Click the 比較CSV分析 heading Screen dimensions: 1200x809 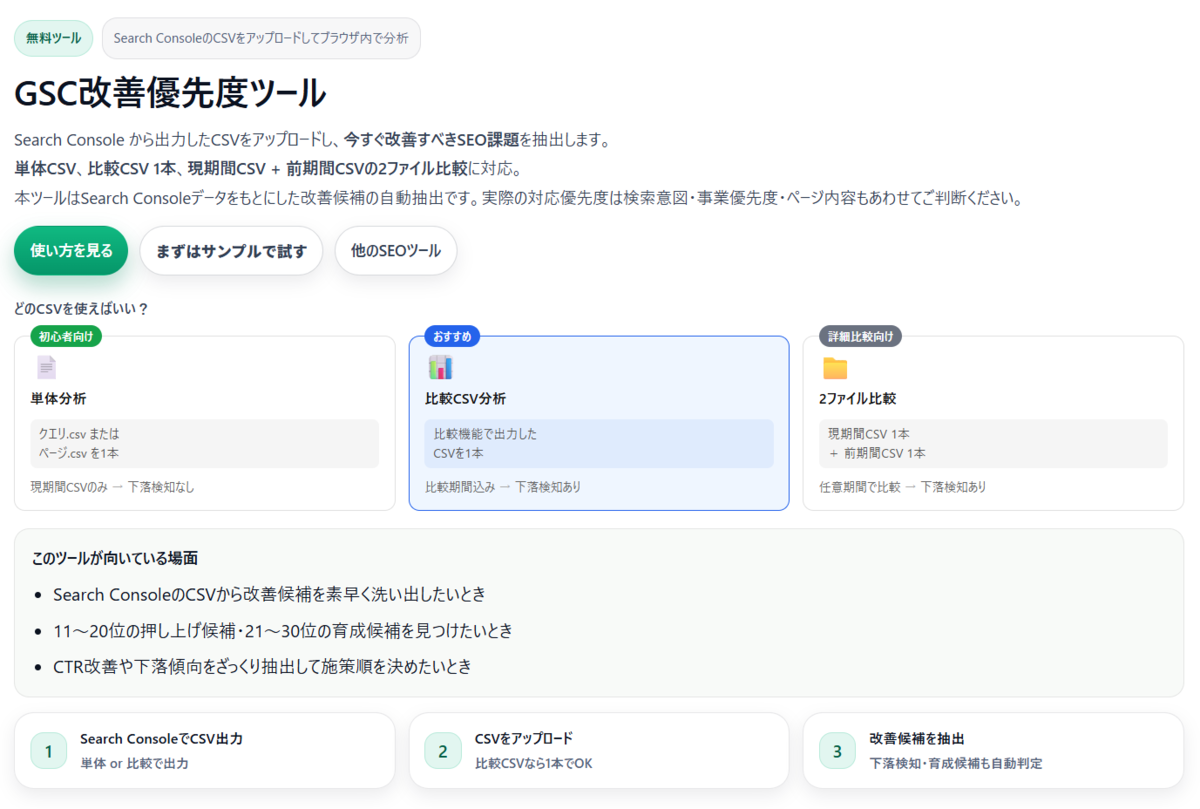tap(465, 399)
